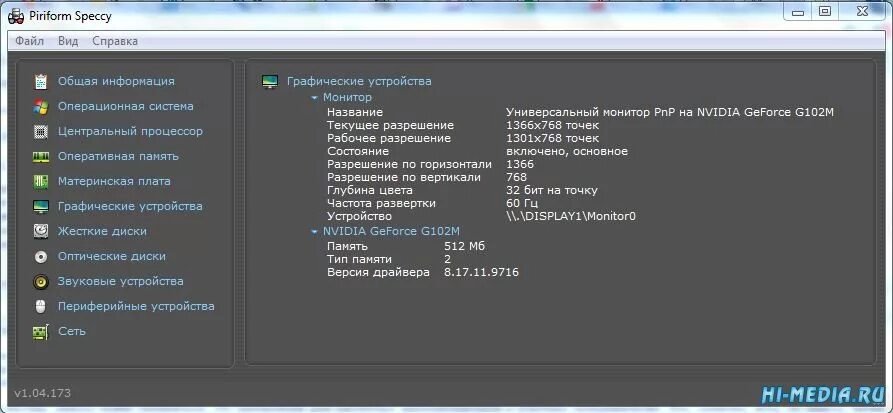Click the network card icon for Сеть
Screen dimensions: 893x413
pyautogui.click(x=40, y=332)
